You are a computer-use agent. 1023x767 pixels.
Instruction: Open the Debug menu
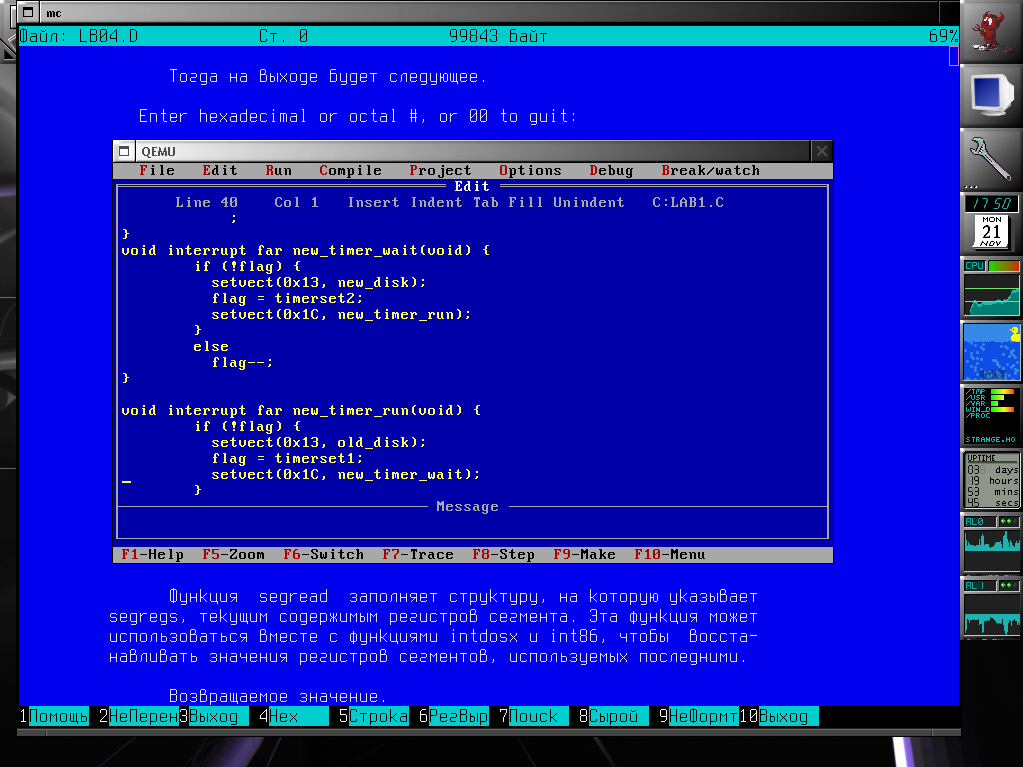tap(610, 171)
